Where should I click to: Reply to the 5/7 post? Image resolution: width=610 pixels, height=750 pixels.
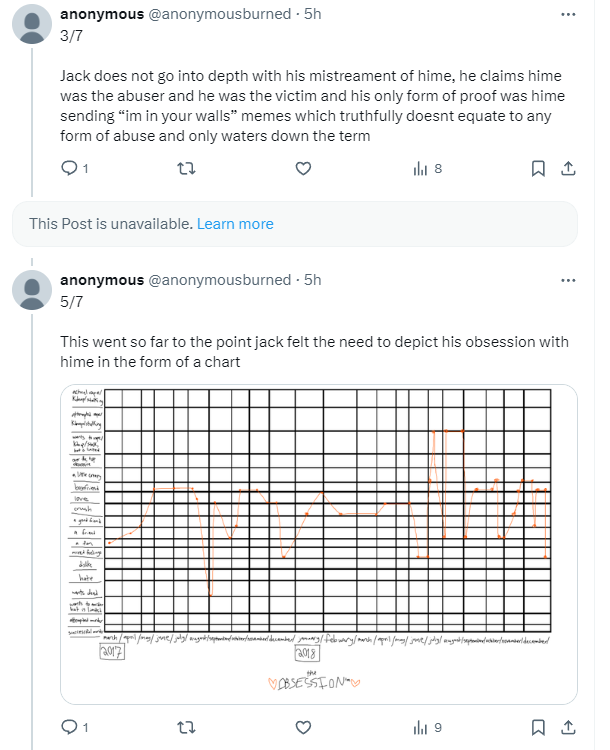click(x=70, y=727)
